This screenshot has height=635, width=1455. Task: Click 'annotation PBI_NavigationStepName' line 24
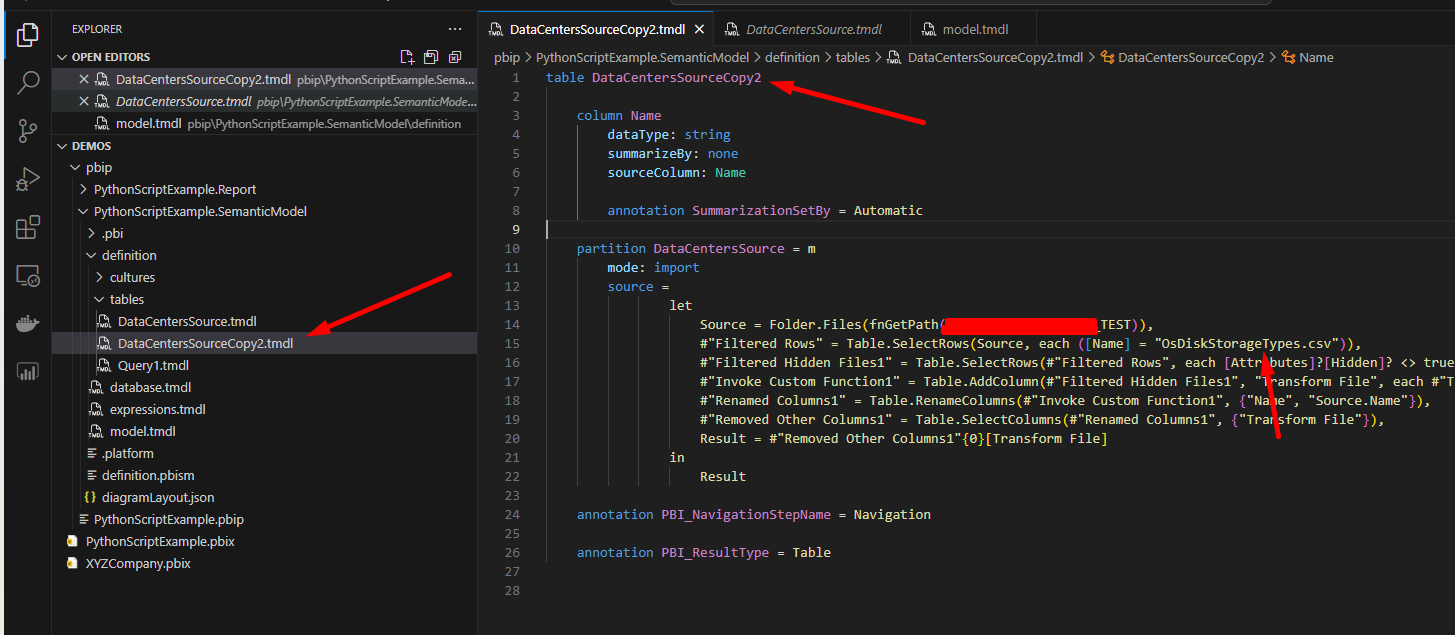click(x=754, y=514)
